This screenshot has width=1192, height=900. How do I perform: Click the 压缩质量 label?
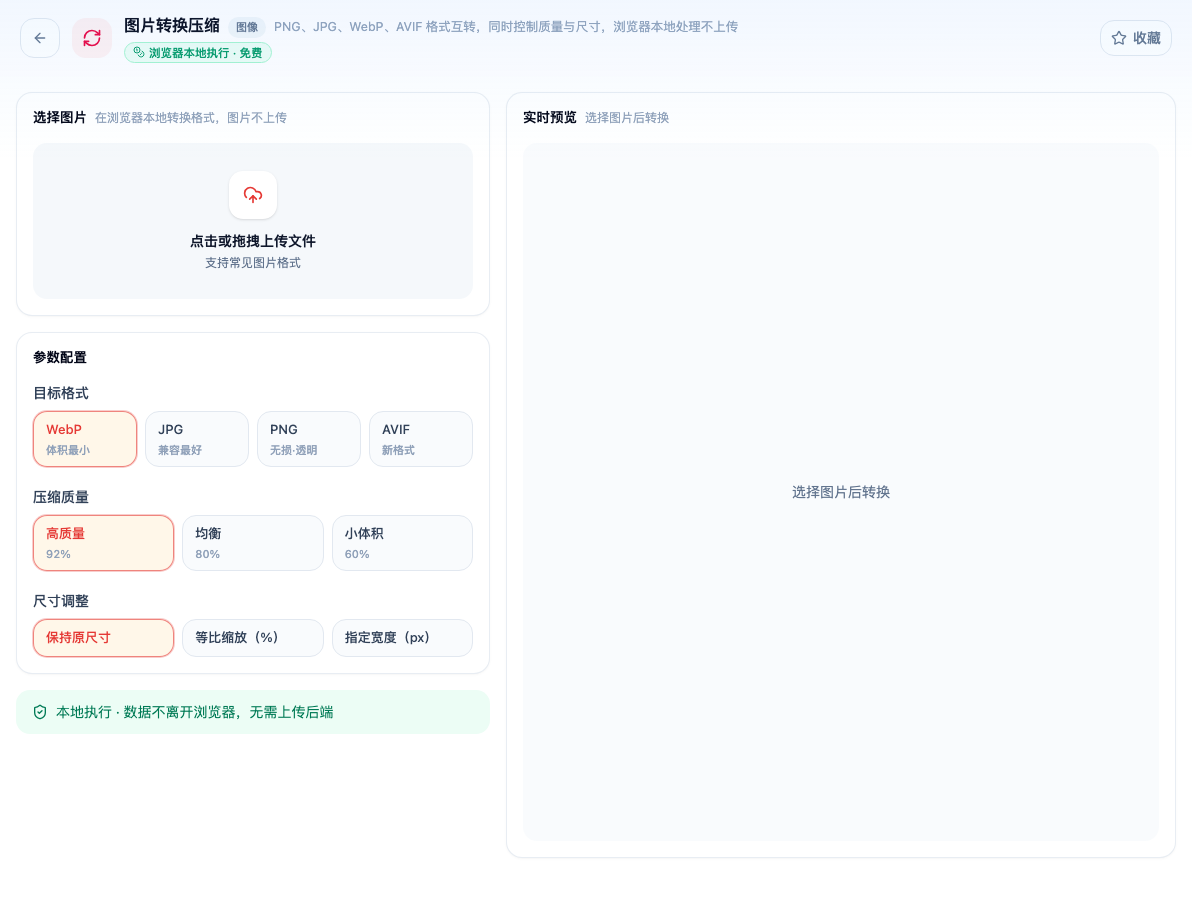(61, 497)
